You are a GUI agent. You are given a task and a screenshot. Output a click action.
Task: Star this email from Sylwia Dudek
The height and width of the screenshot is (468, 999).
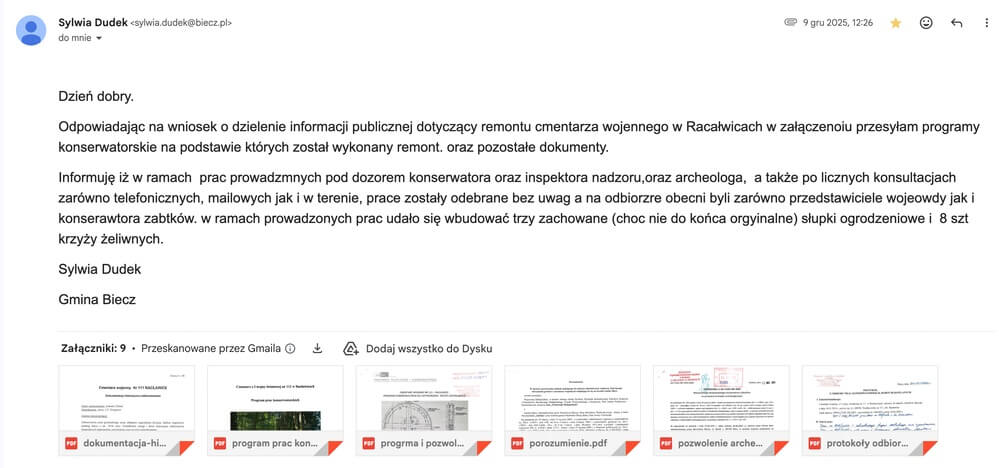[895, 22]
